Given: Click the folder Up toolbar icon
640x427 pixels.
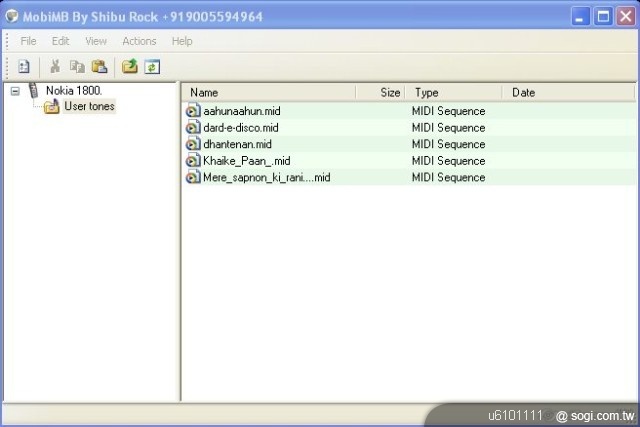Looking at the screenshot, I should 130,66.
